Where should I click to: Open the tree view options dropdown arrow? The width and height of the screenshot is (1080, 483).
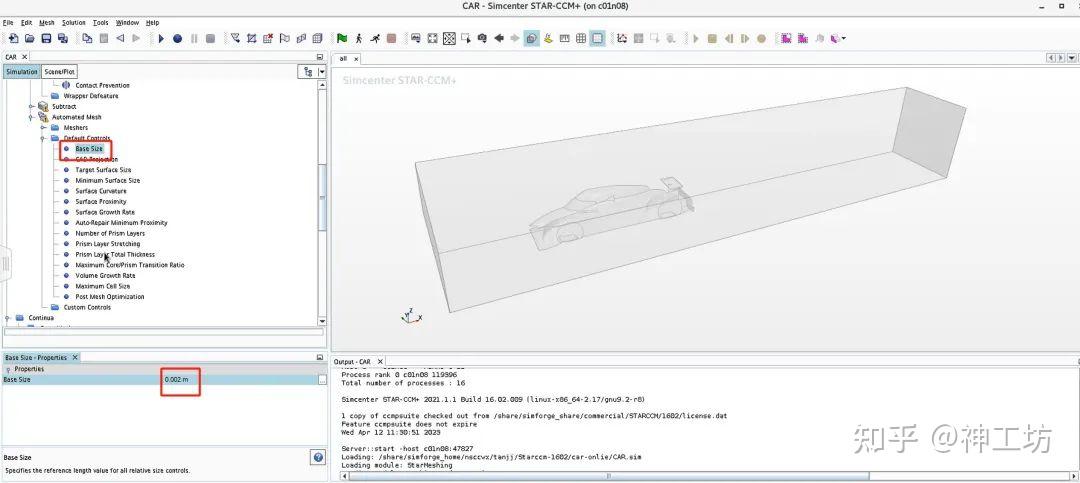322,72
